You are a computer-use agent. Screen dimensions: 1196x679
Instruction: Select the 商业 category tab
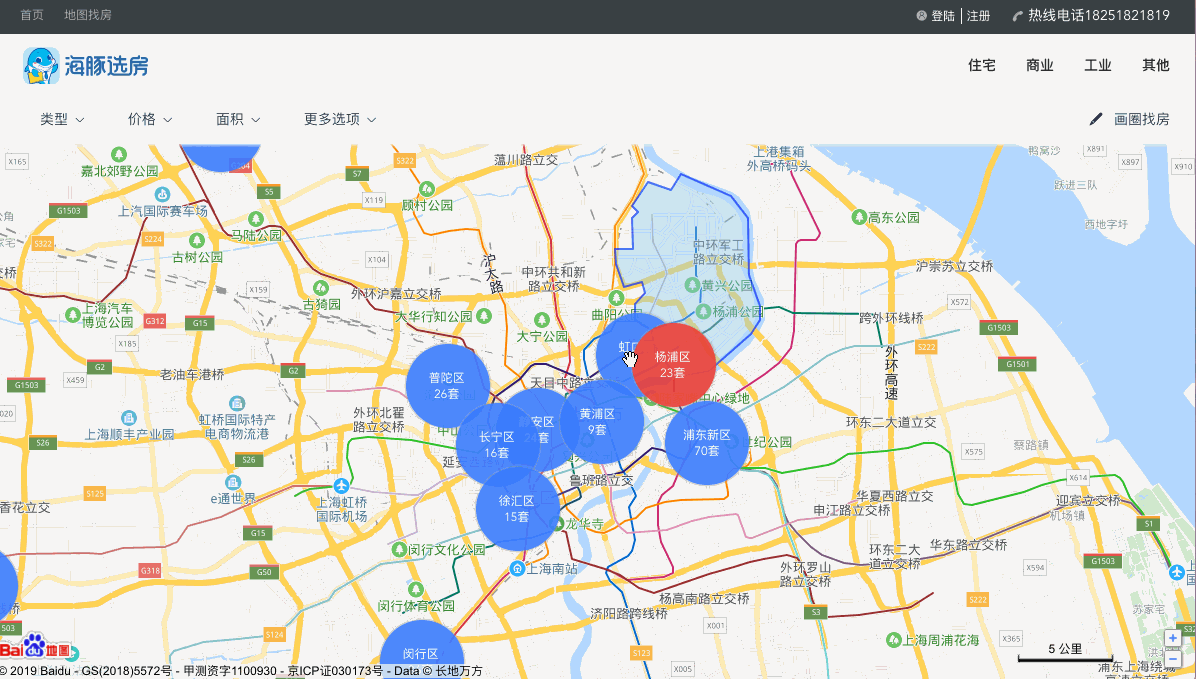coord(1040,66)
